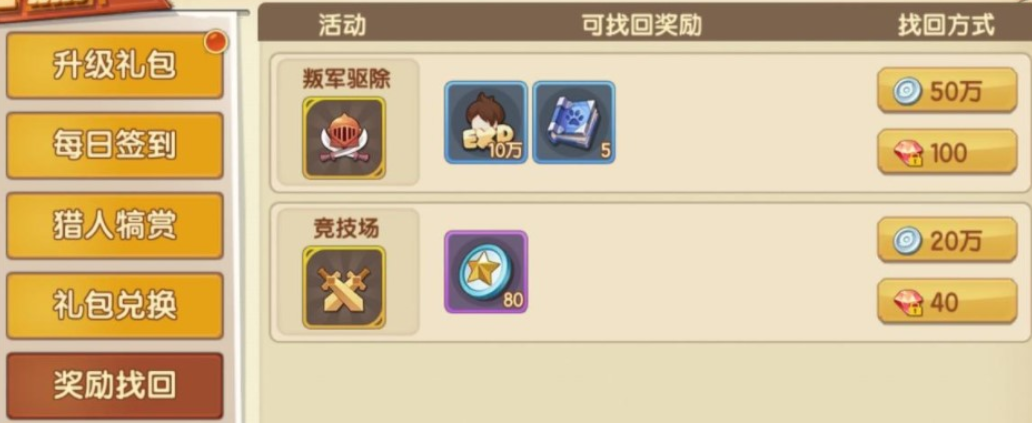1032x423 pixels.
Task: Click the 叛军驱除 helmet icon
Action: 344,138
